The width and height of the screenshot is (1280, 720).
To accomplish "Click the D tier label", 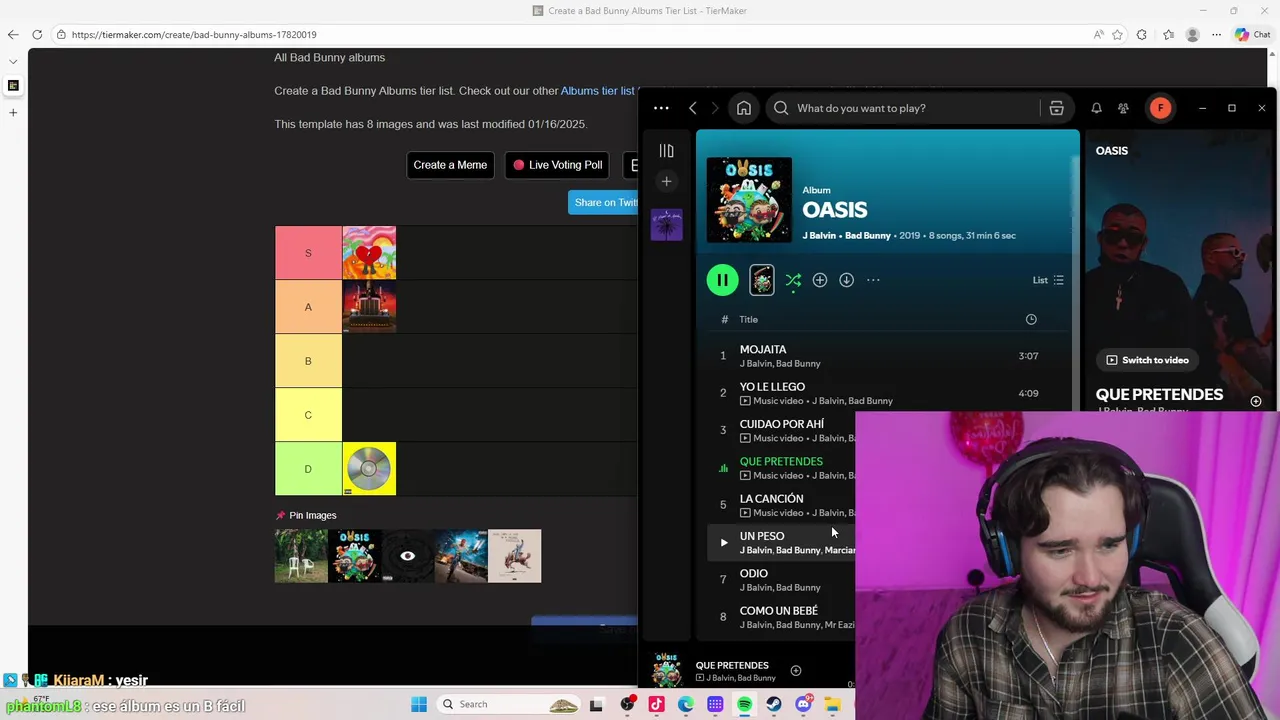I will click(x=308, y=469).
